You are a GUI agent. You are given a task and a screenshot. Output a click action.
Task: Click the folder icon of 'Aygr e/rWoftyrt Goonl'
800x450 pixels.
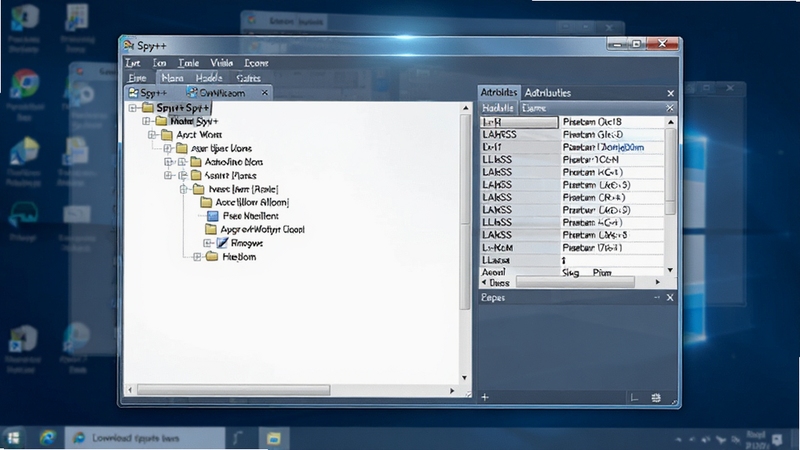(x=211, y=230)
